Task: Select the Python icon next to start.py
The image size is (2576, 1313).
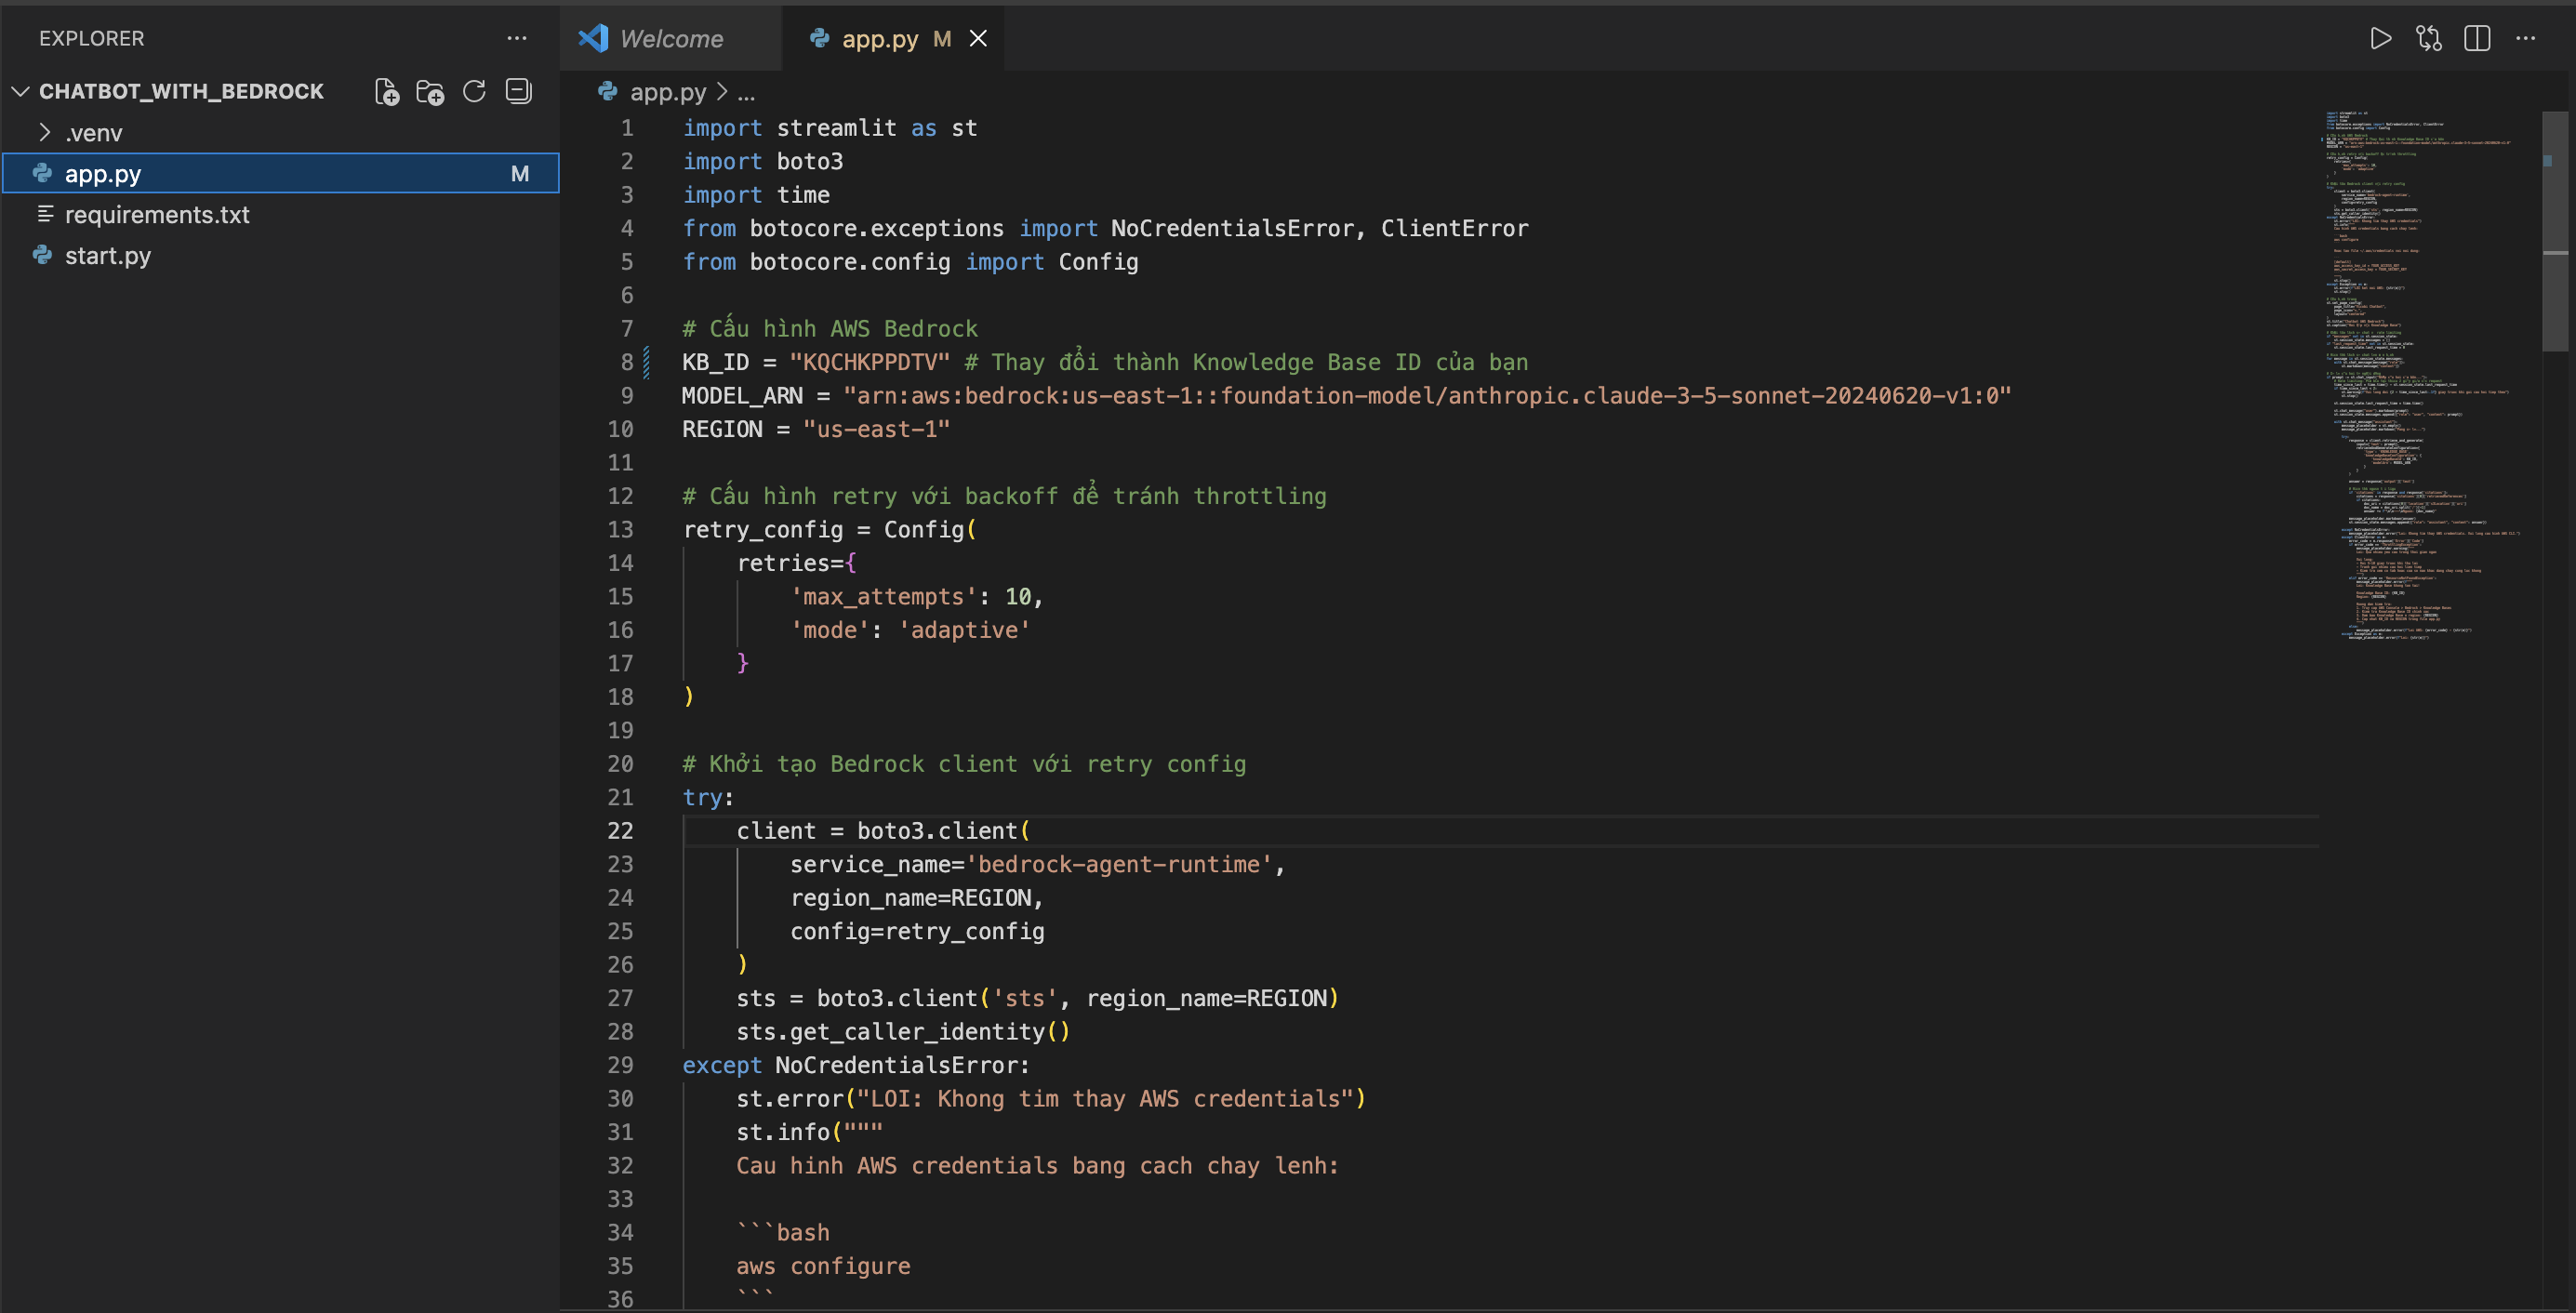Action: tap(41, 255)
